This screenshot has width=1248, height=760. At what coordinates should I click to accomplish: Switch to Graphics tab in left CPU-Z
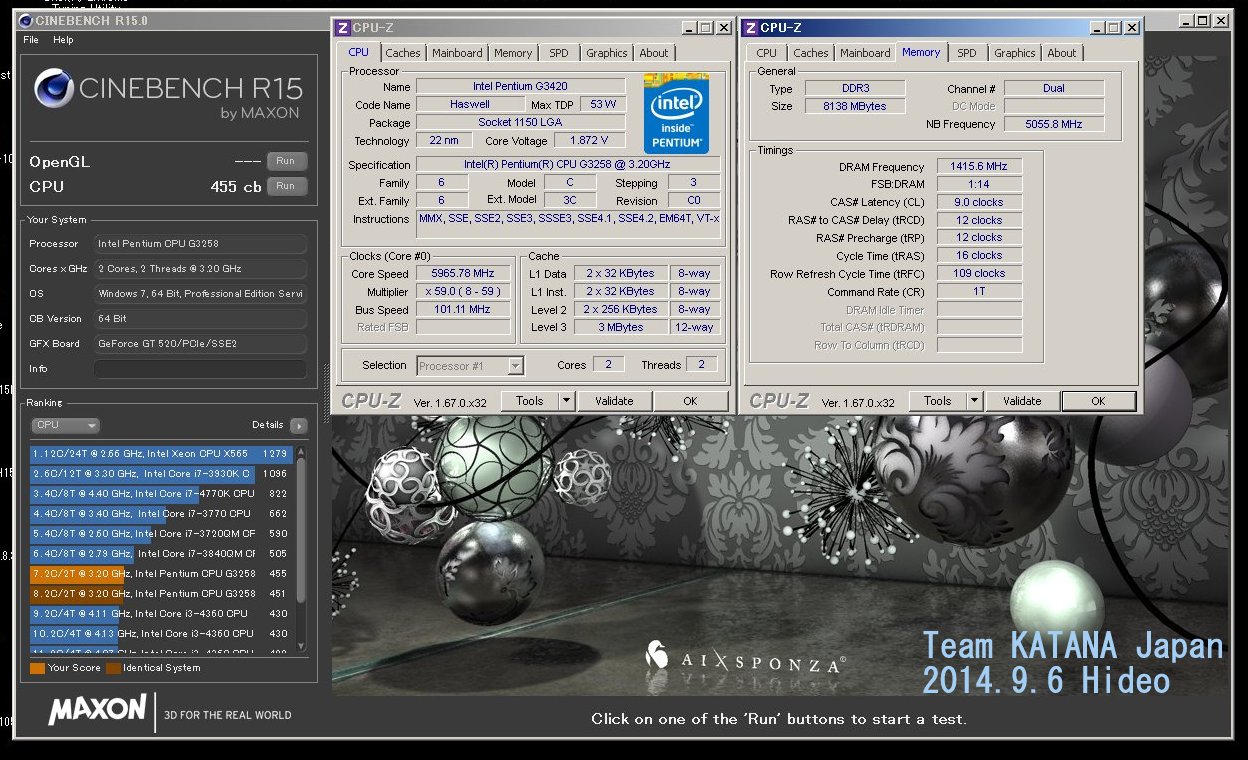[607, 53]
